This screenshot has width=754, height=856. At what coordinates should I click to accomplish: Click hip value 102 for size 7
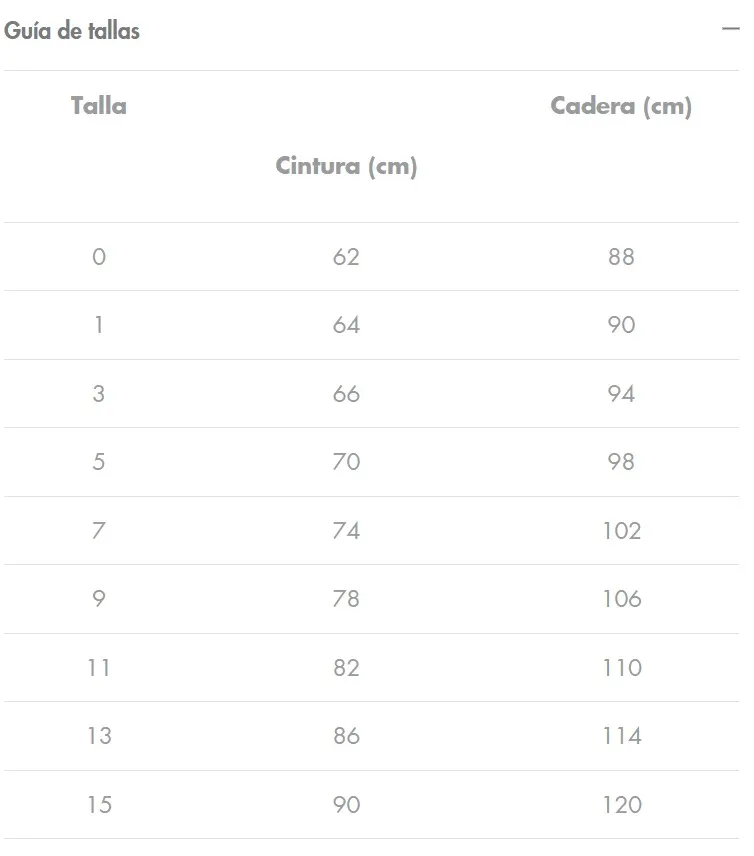[x=621, y=531]
